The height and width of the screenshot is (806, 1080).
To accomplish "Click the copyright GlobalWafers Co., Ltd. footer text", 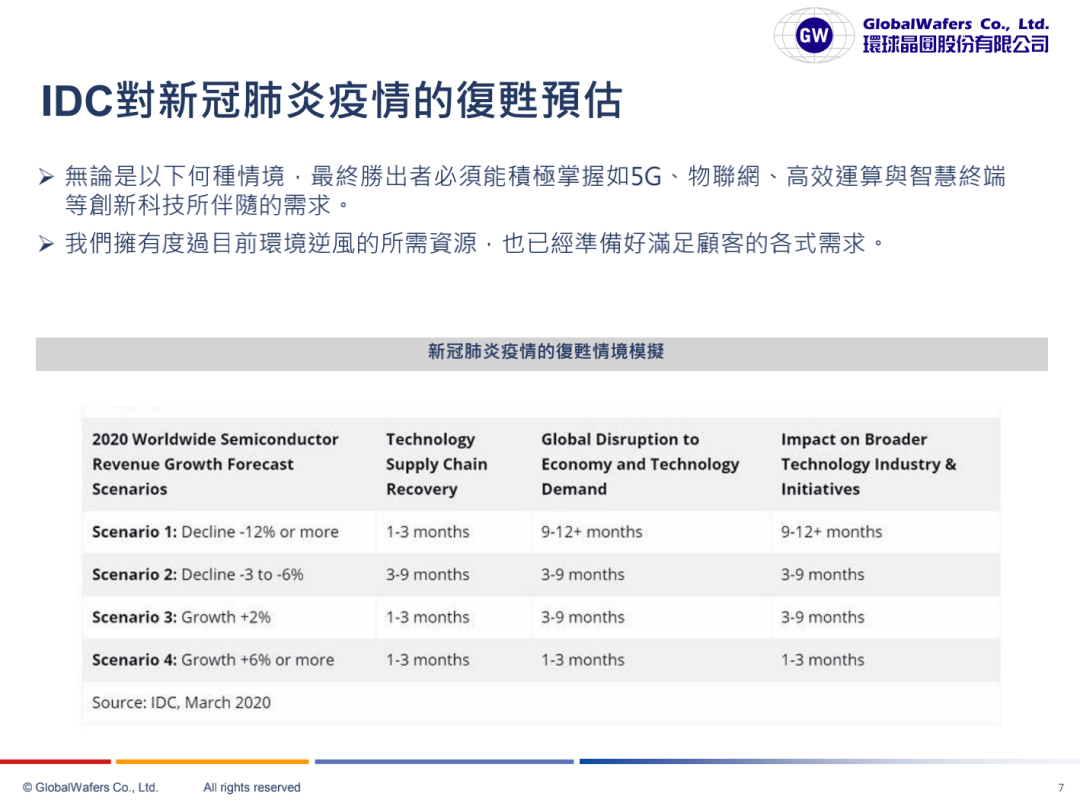I will [x=90, y=787].
